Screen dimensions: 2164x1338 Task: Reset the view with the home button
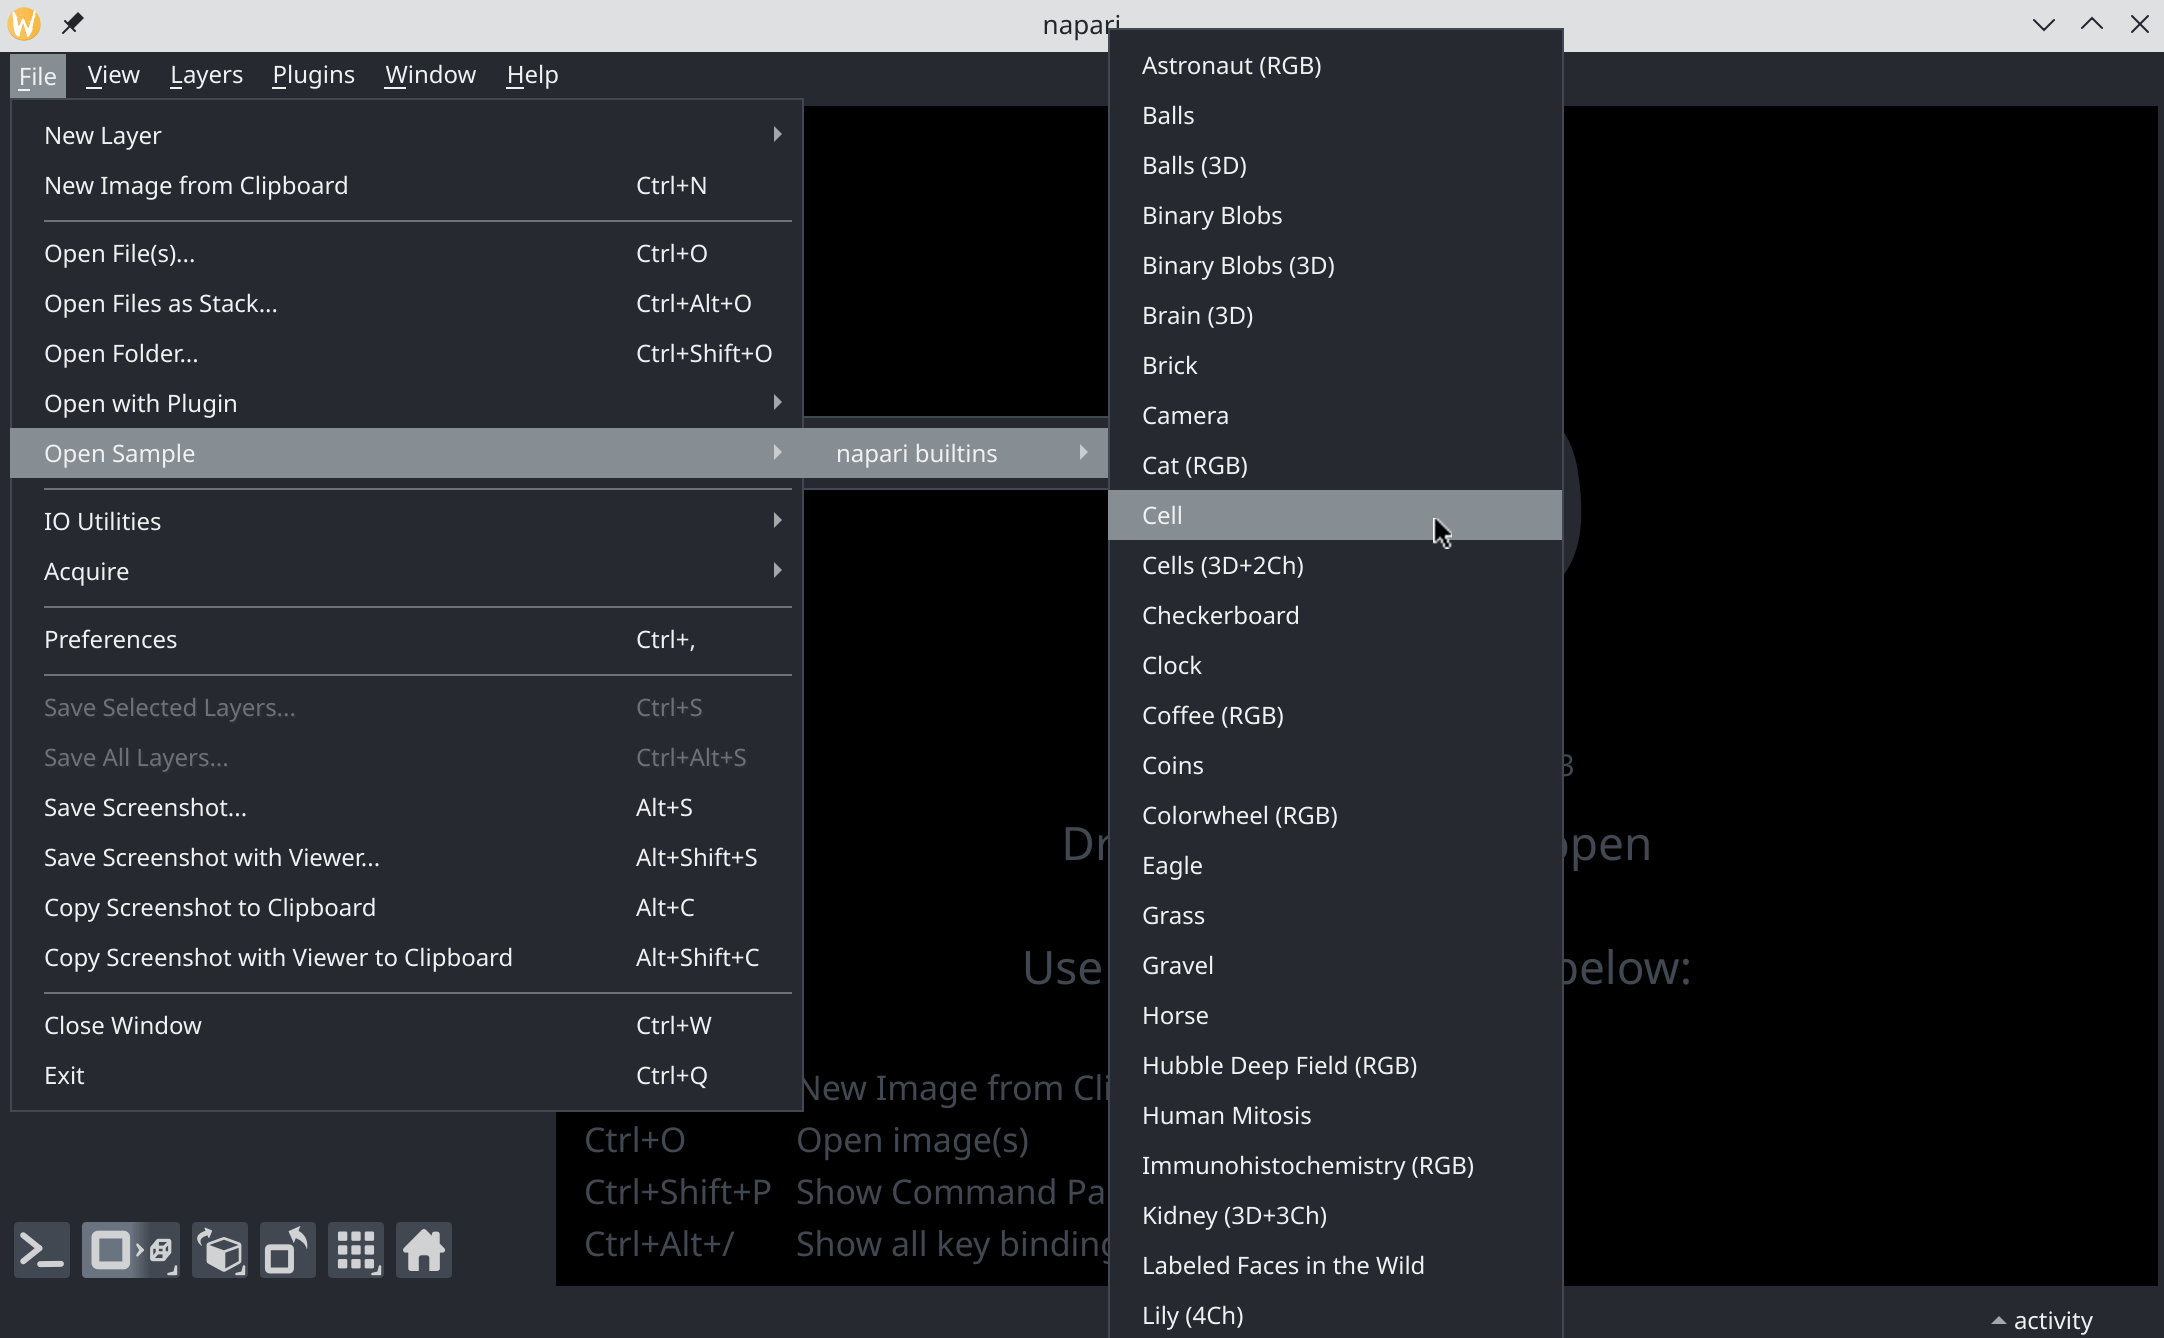coord(423,1250)
